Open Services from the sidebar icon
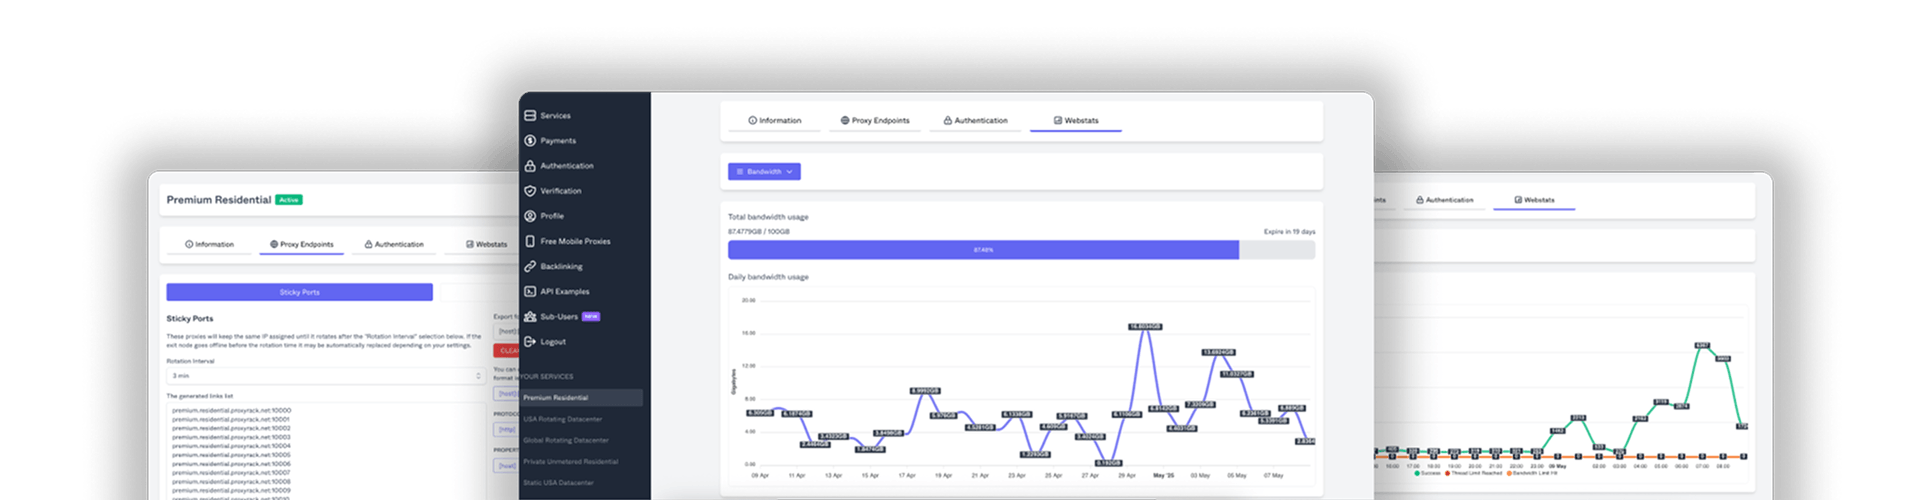The image size is (1920, 500). [x=530, y=116]
